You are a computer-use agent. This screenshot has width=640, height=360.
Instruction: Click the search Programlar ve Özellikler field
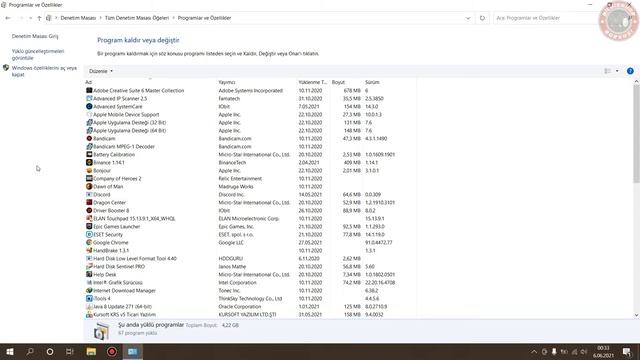coord(545,18)
